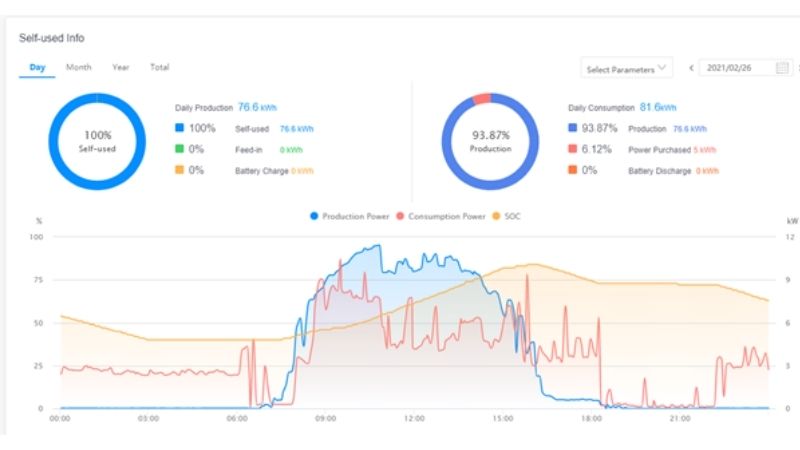Click the red Power Purchased legend square
The image size is (800, 450).
(x=572, y=149)
